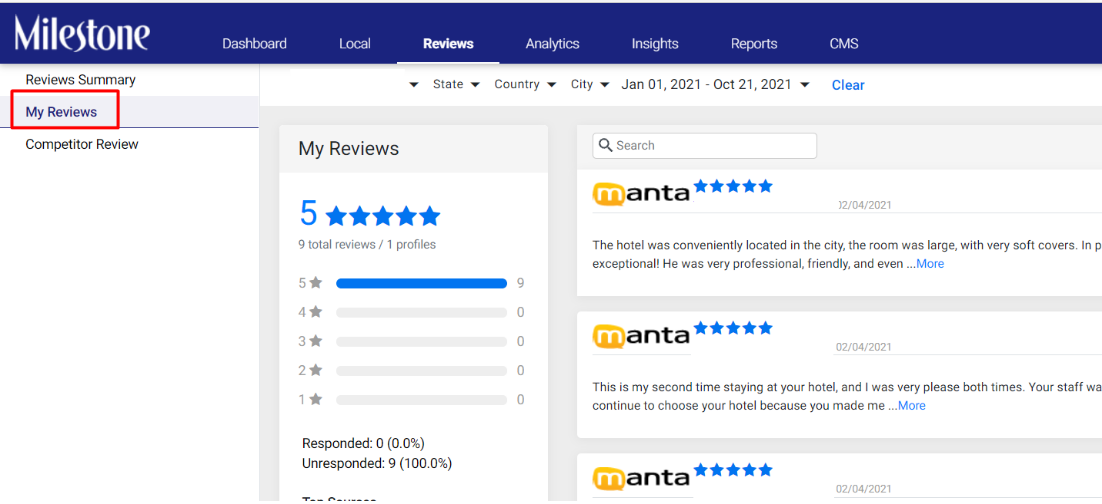Switch to the Local tab
Screen dimensions: 1102x504
tap(355, 44)
